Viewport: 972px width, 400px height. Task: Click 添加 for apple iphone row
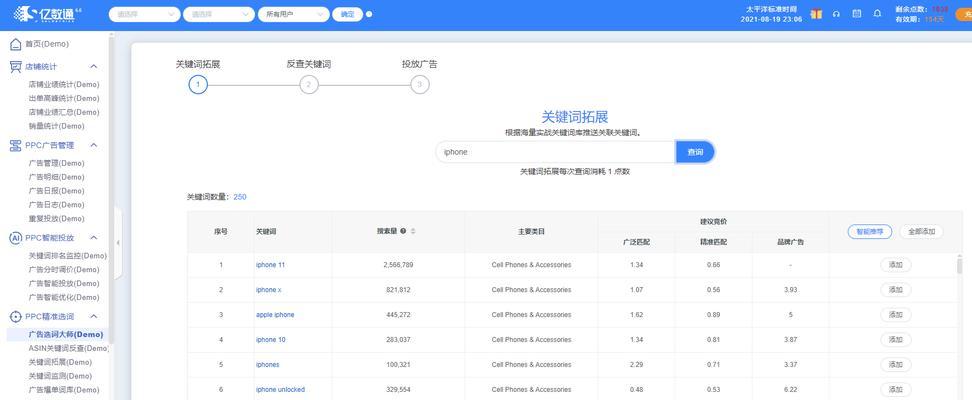click(896, 314)
